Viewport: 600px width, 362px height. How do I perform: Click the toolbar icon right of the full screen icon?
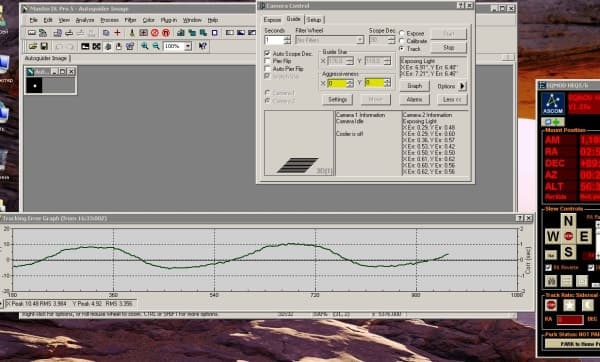click(x=108, y=46)
